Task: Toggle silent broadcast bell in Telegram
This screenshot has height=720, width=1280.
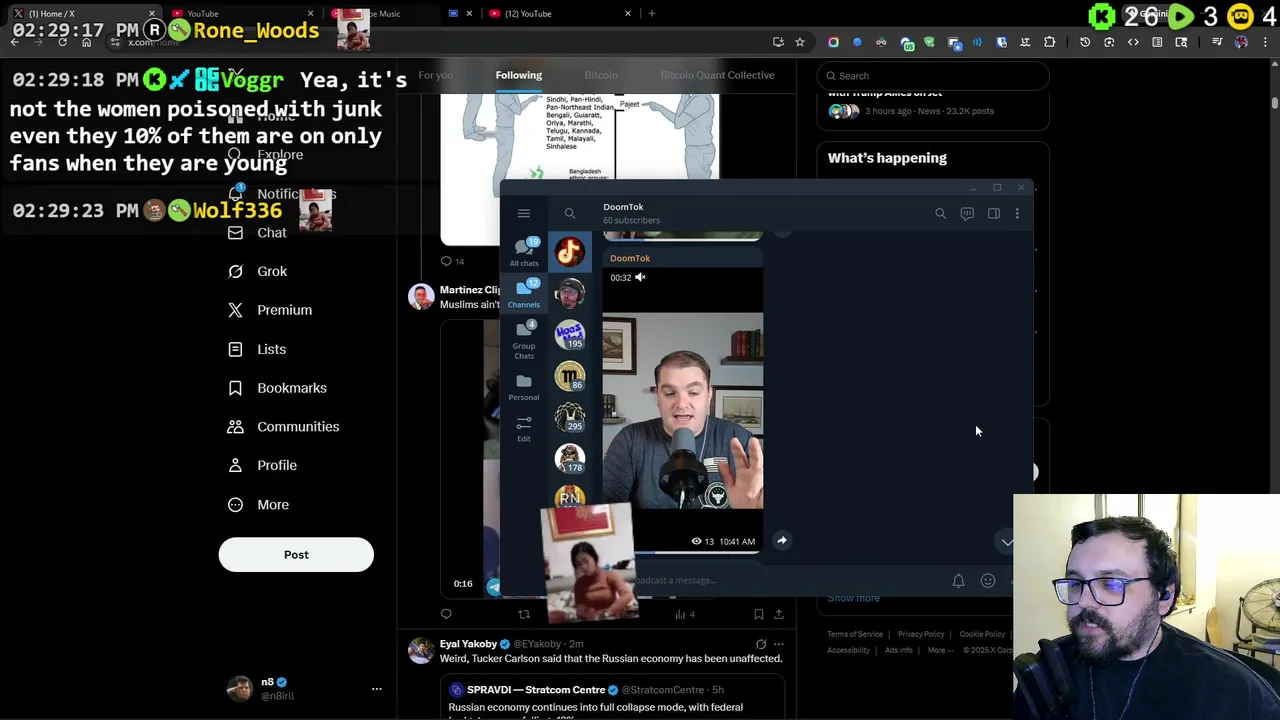Action: [958, 580]
